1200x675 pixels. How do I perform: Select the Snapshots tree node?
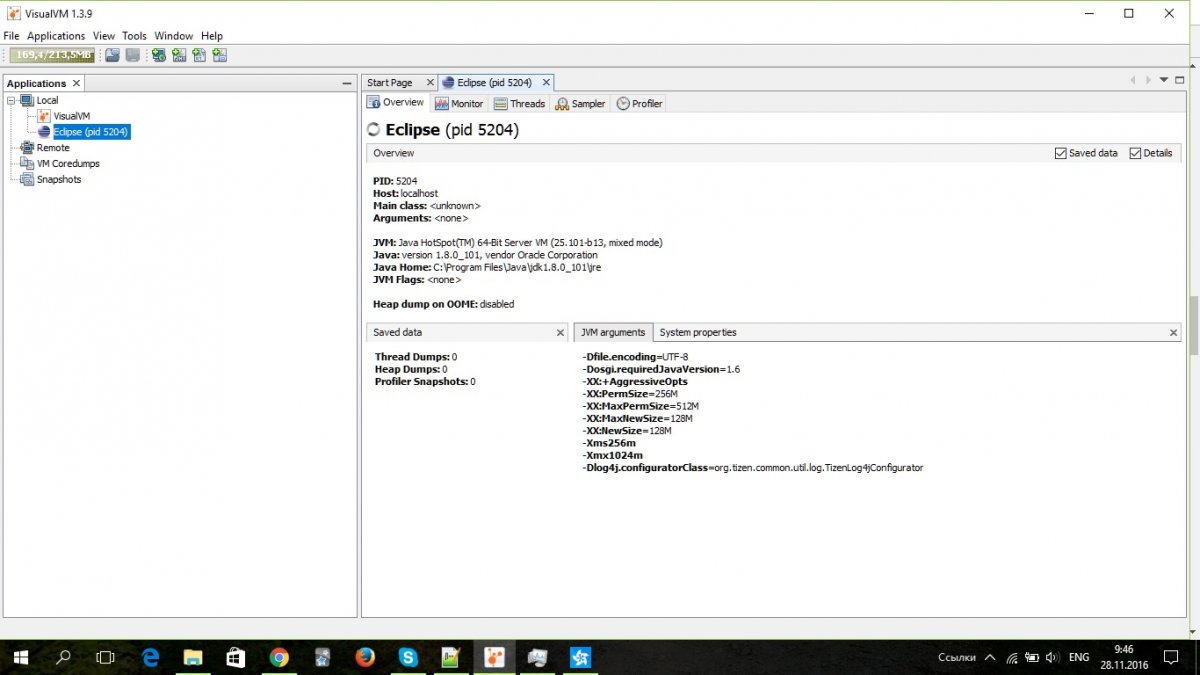tap(59, 180)
